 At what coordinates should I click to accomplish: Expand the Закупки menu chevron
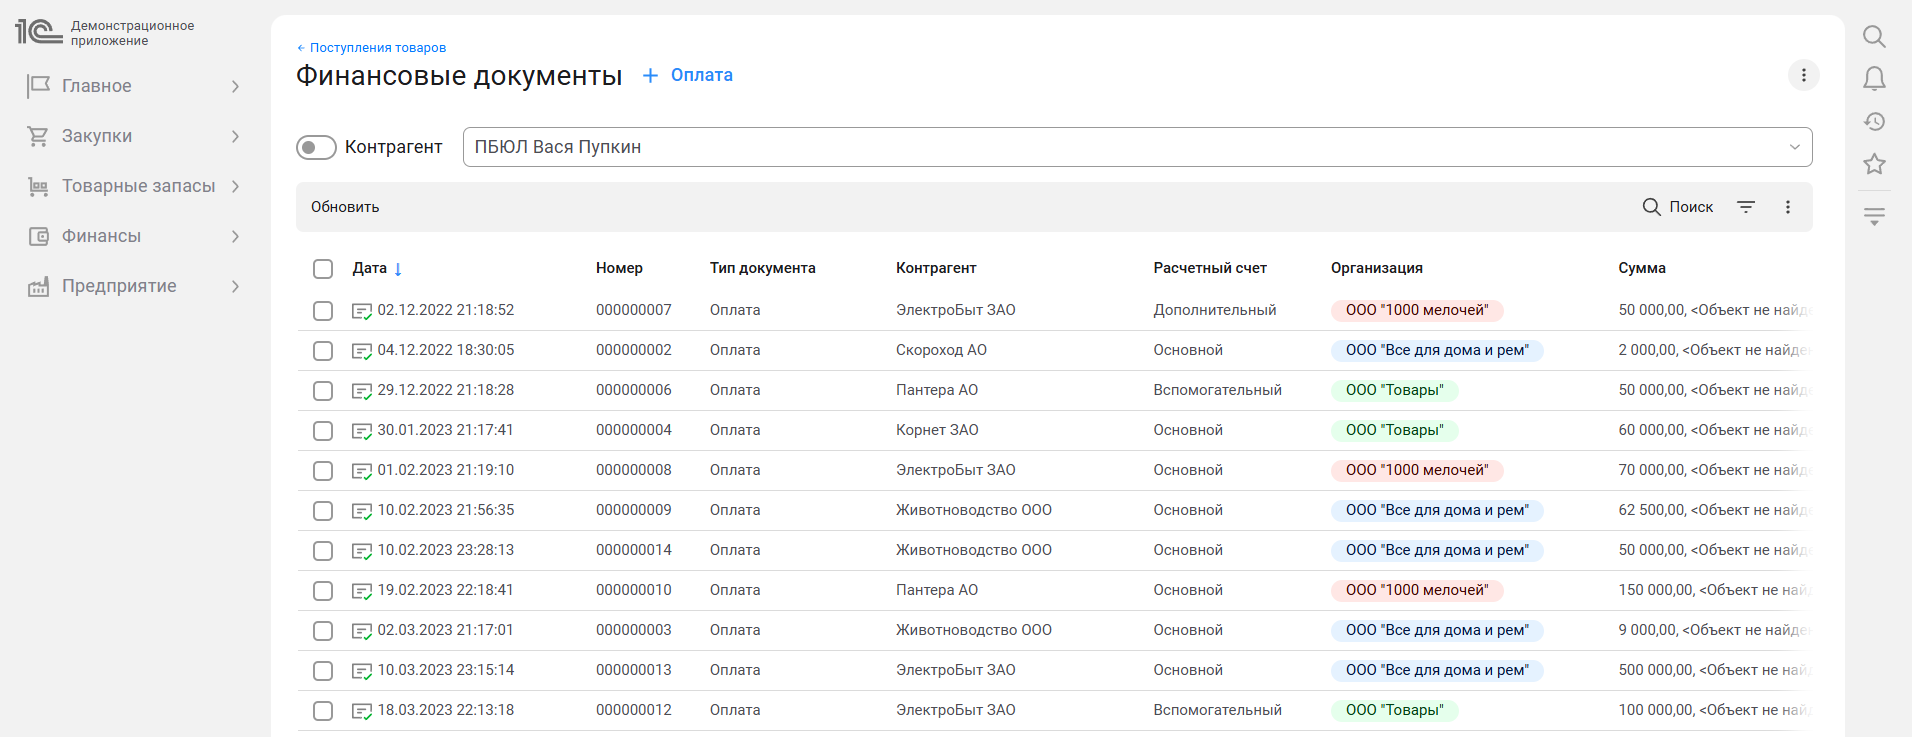235,136
